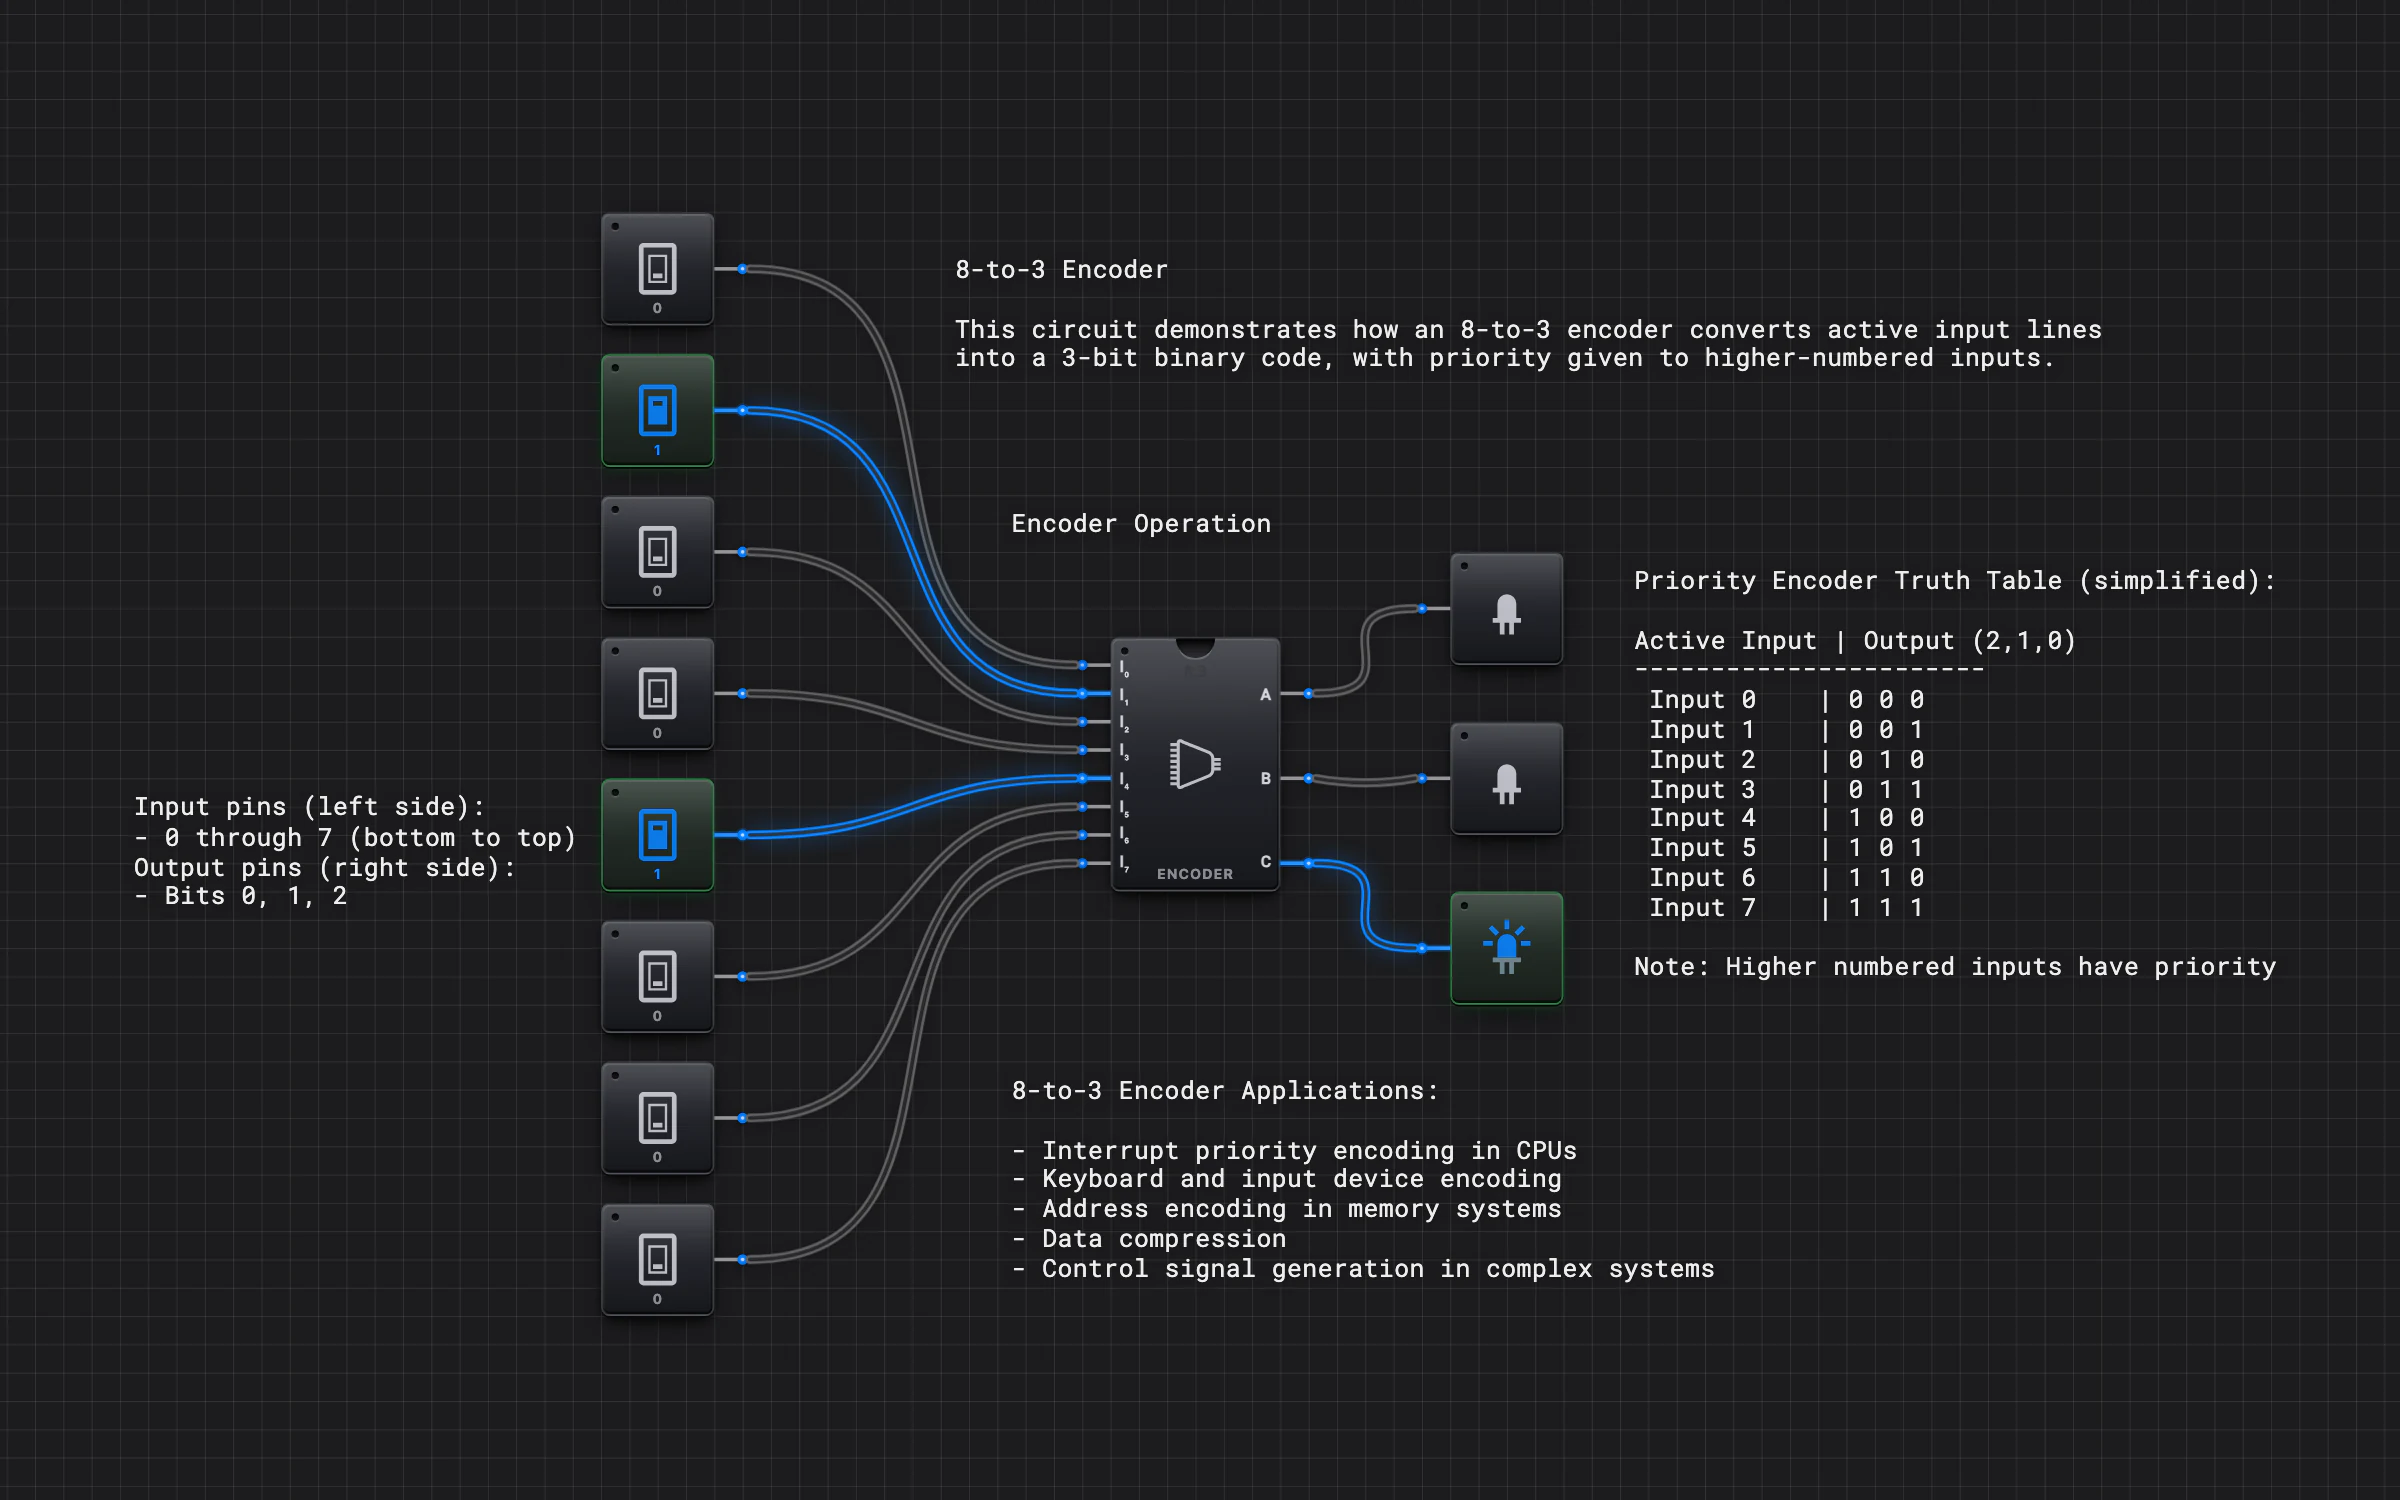Screen dimensions: 2400x1500
Task: Toggle the switch connected to encoder input I5
Action: (657, 976)
